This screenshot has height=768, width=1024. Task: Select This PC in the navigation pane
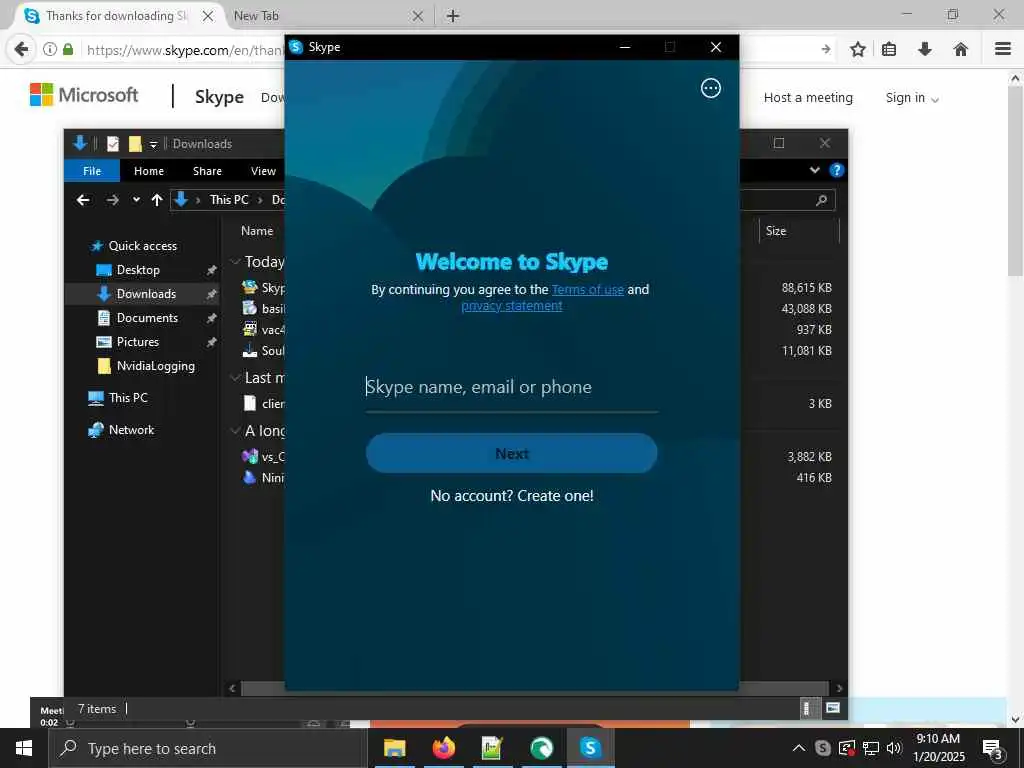[128, 398]
